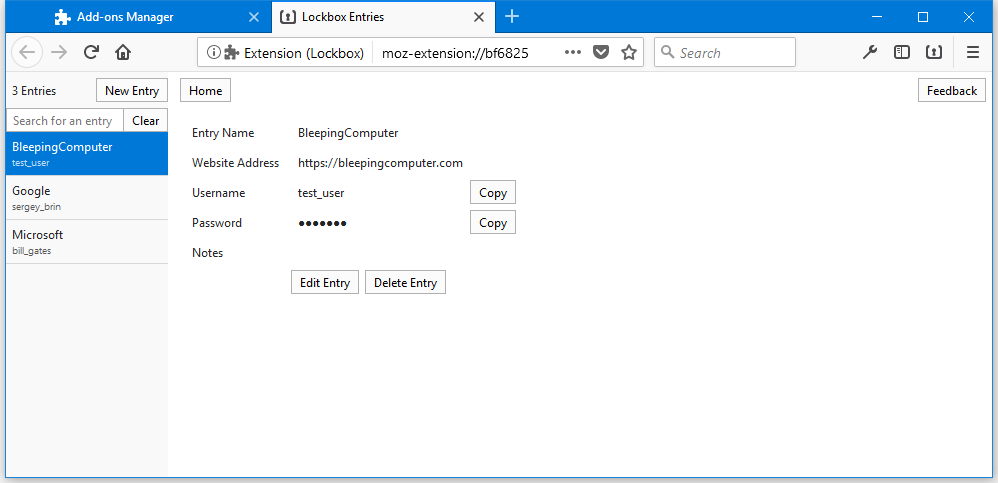Show site information icon in address bar

point(214,53)
